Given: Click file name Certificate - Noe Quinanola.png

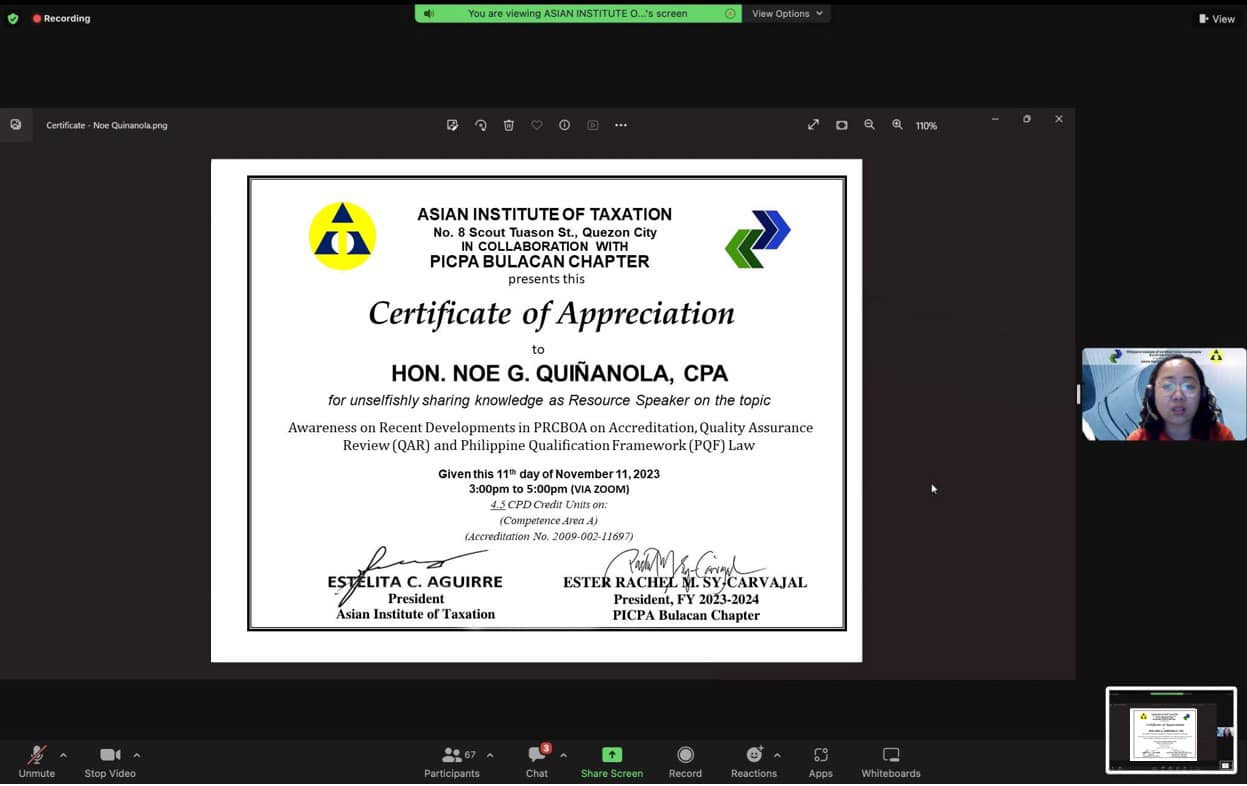Looking at the screenshot, I should 107,126.
